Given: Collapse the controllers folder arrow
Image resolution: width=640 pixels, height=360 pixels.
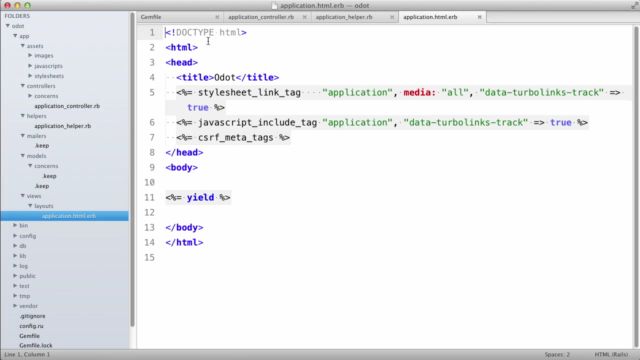Looking at the screenshot, I should click(x=23, y=86).
